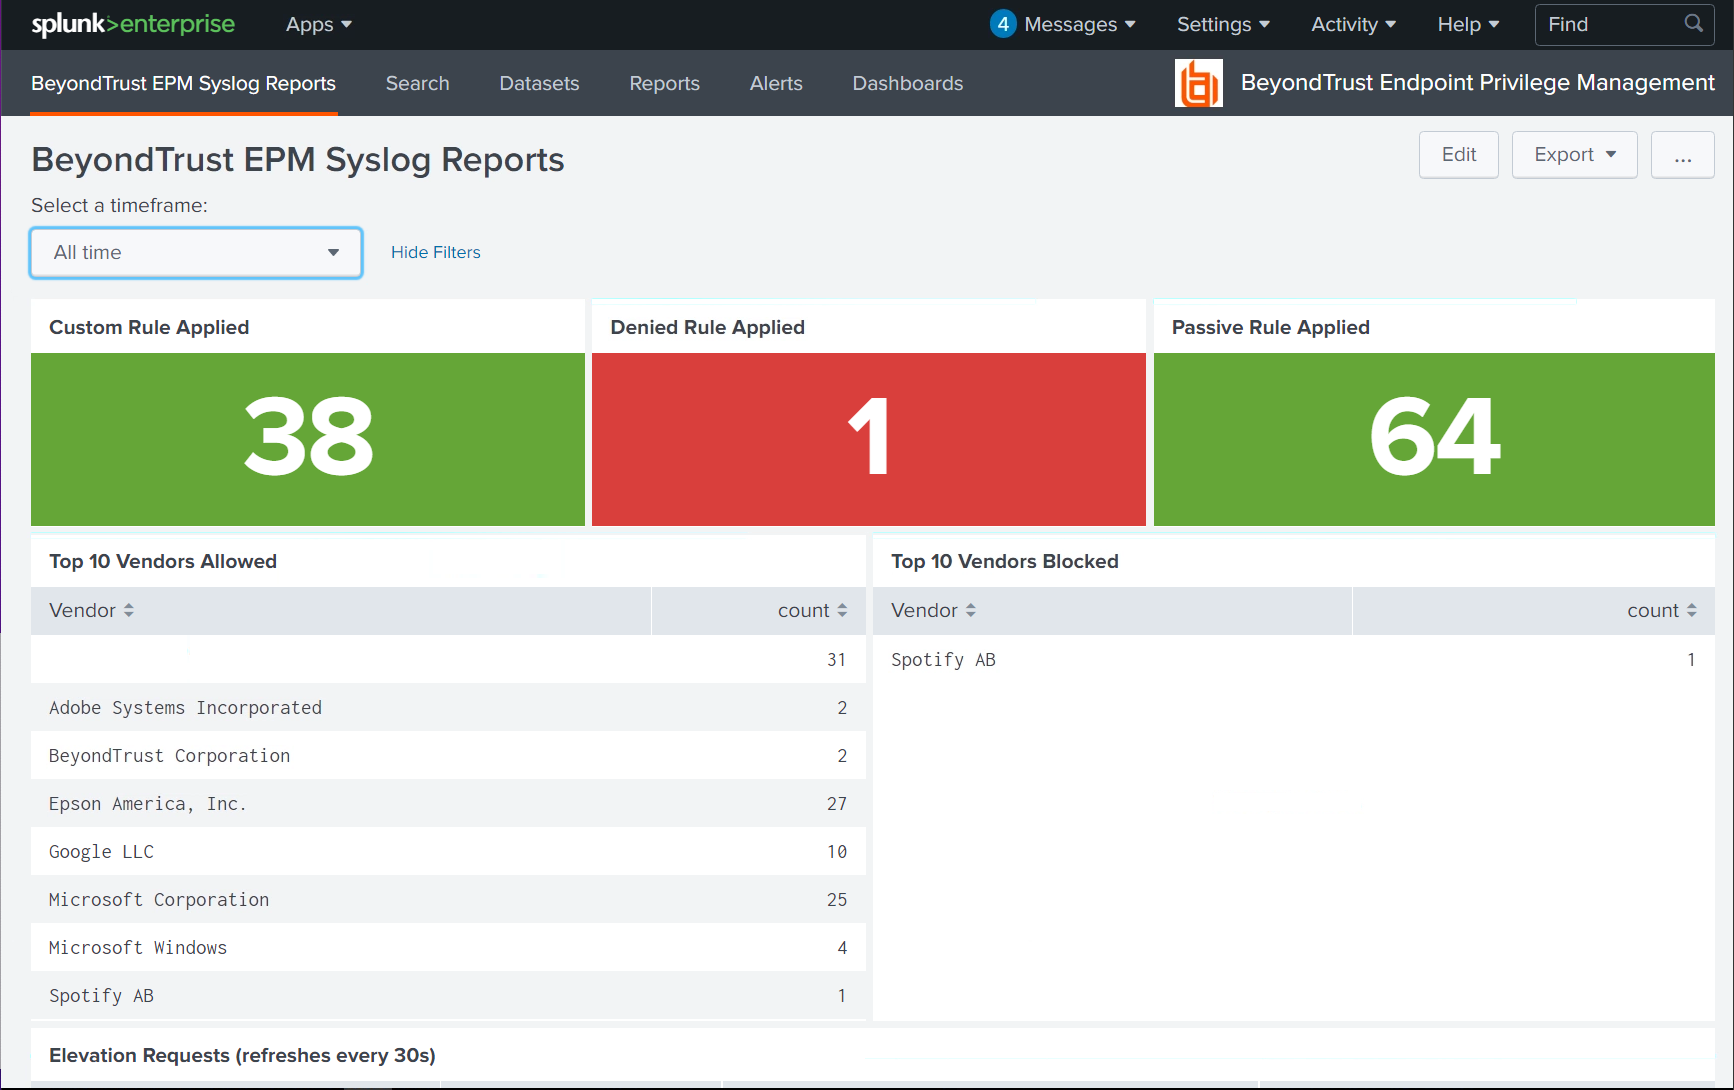Sort Vendors Allowed by count column

click(x=812, y=610)
